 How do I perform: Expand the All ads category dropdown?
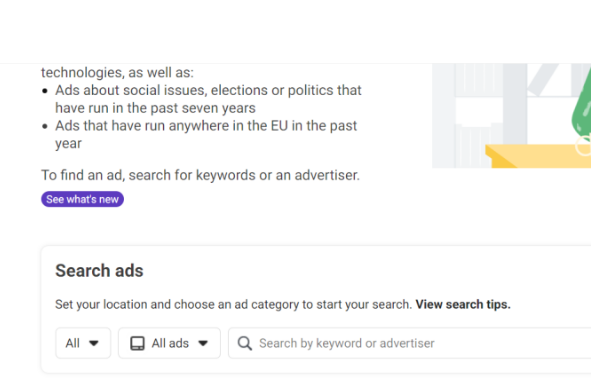[169, 343]
